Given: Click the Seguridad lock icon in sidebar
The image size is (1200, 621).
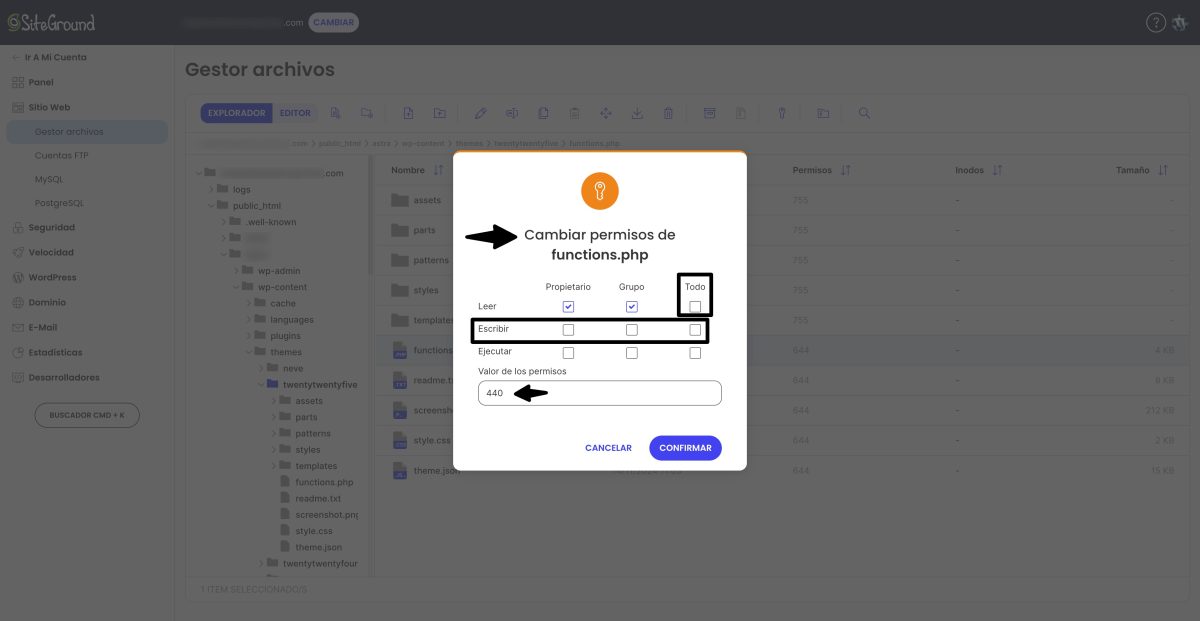Looking at the screenshot, I should click(x=18, y=227).
